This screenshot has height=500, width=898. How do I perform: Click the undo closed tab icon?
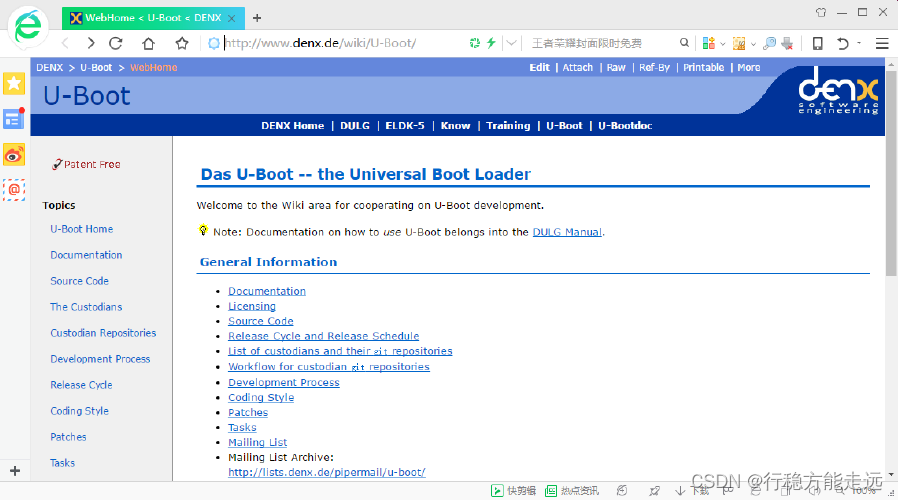pos(842,43)
